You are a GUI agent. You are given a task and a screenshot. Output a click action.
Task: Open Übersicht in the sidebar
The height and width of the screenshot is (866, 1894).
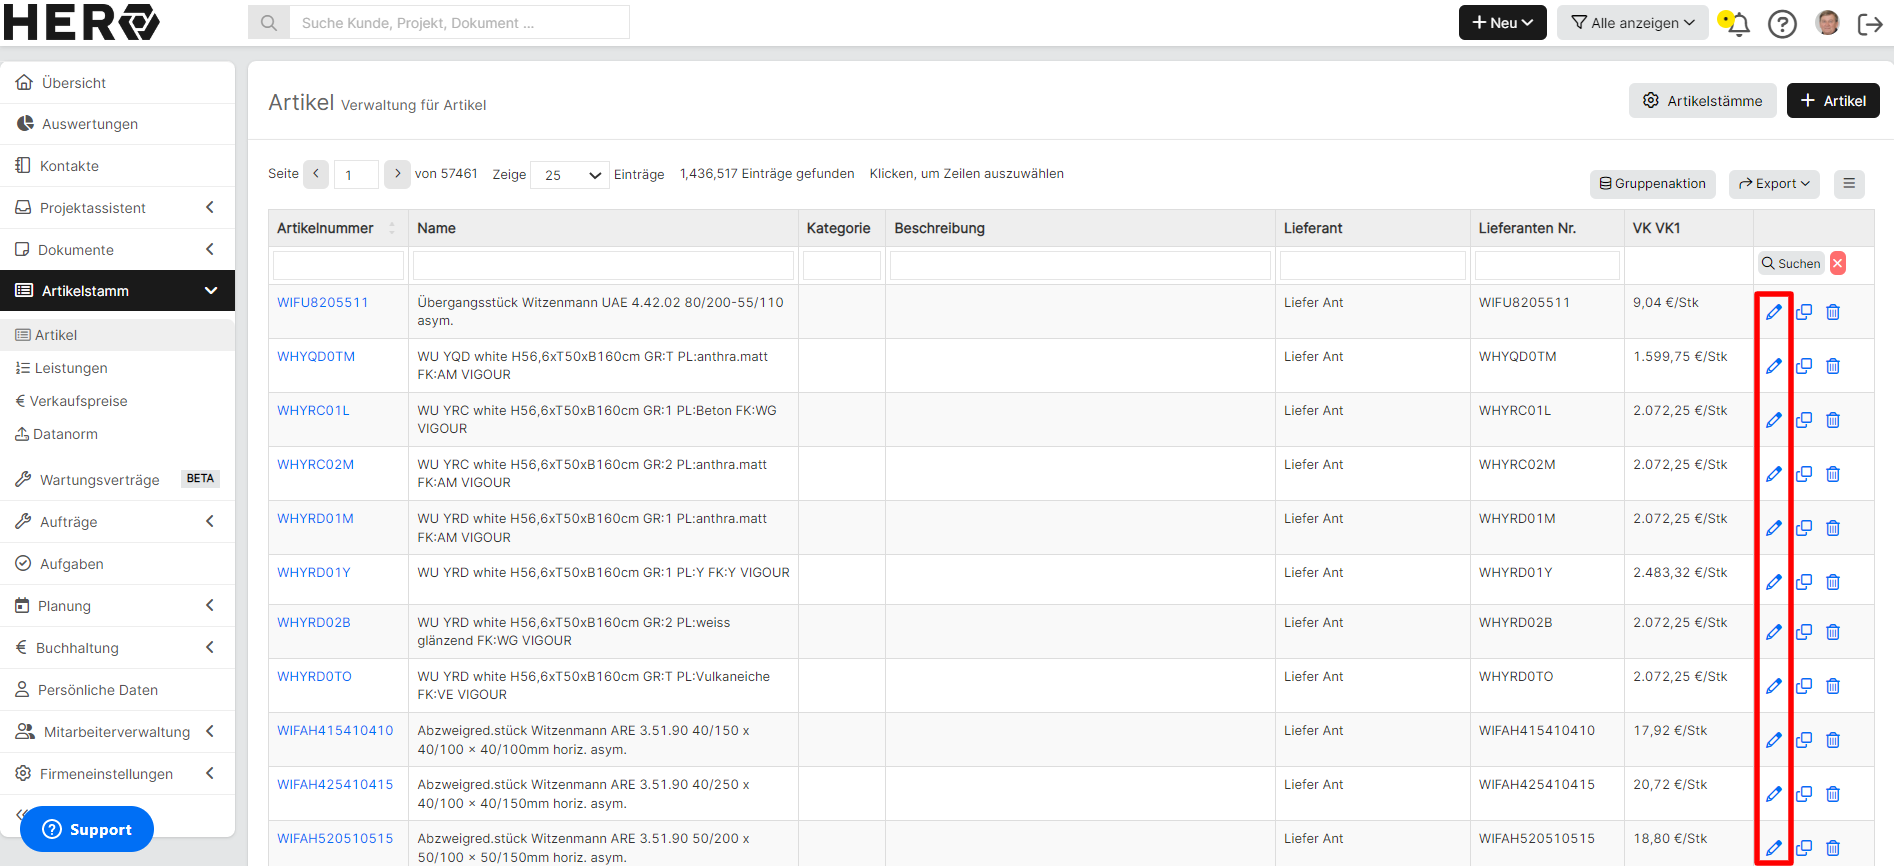(x=117, y=83)
